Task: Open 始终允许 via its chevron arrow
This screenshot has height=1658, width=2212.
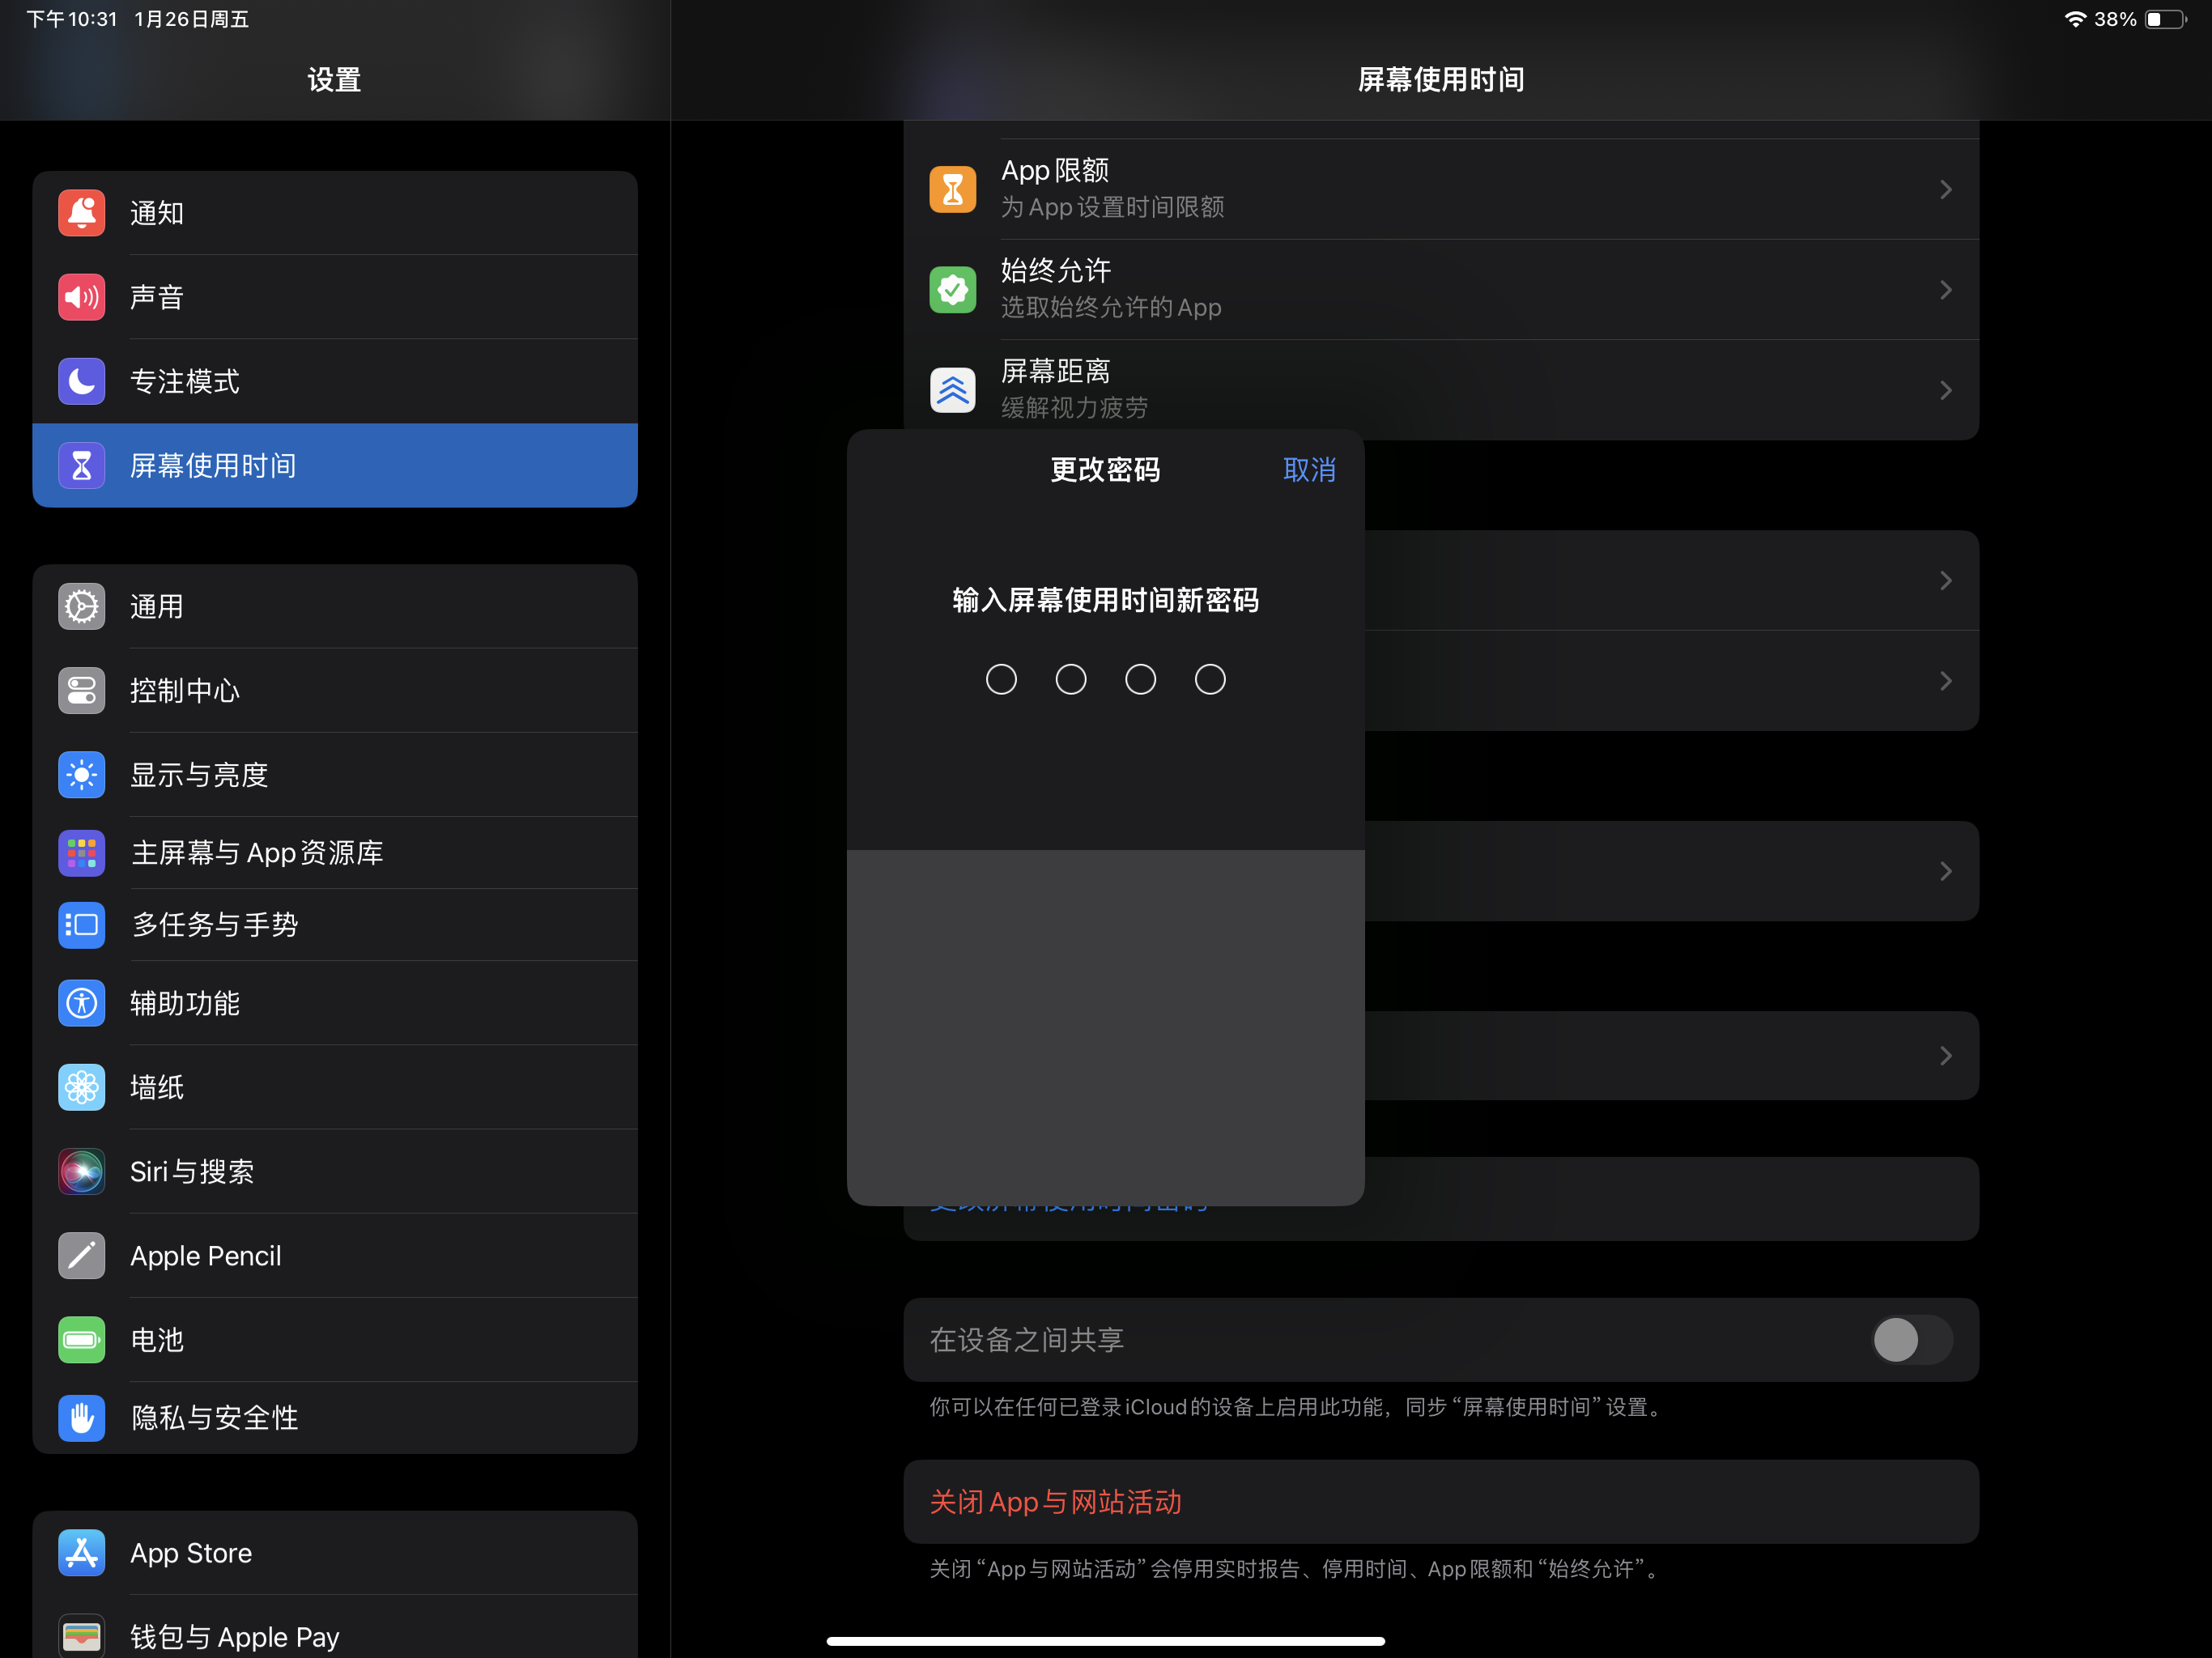Action: tap(1945, 290)
